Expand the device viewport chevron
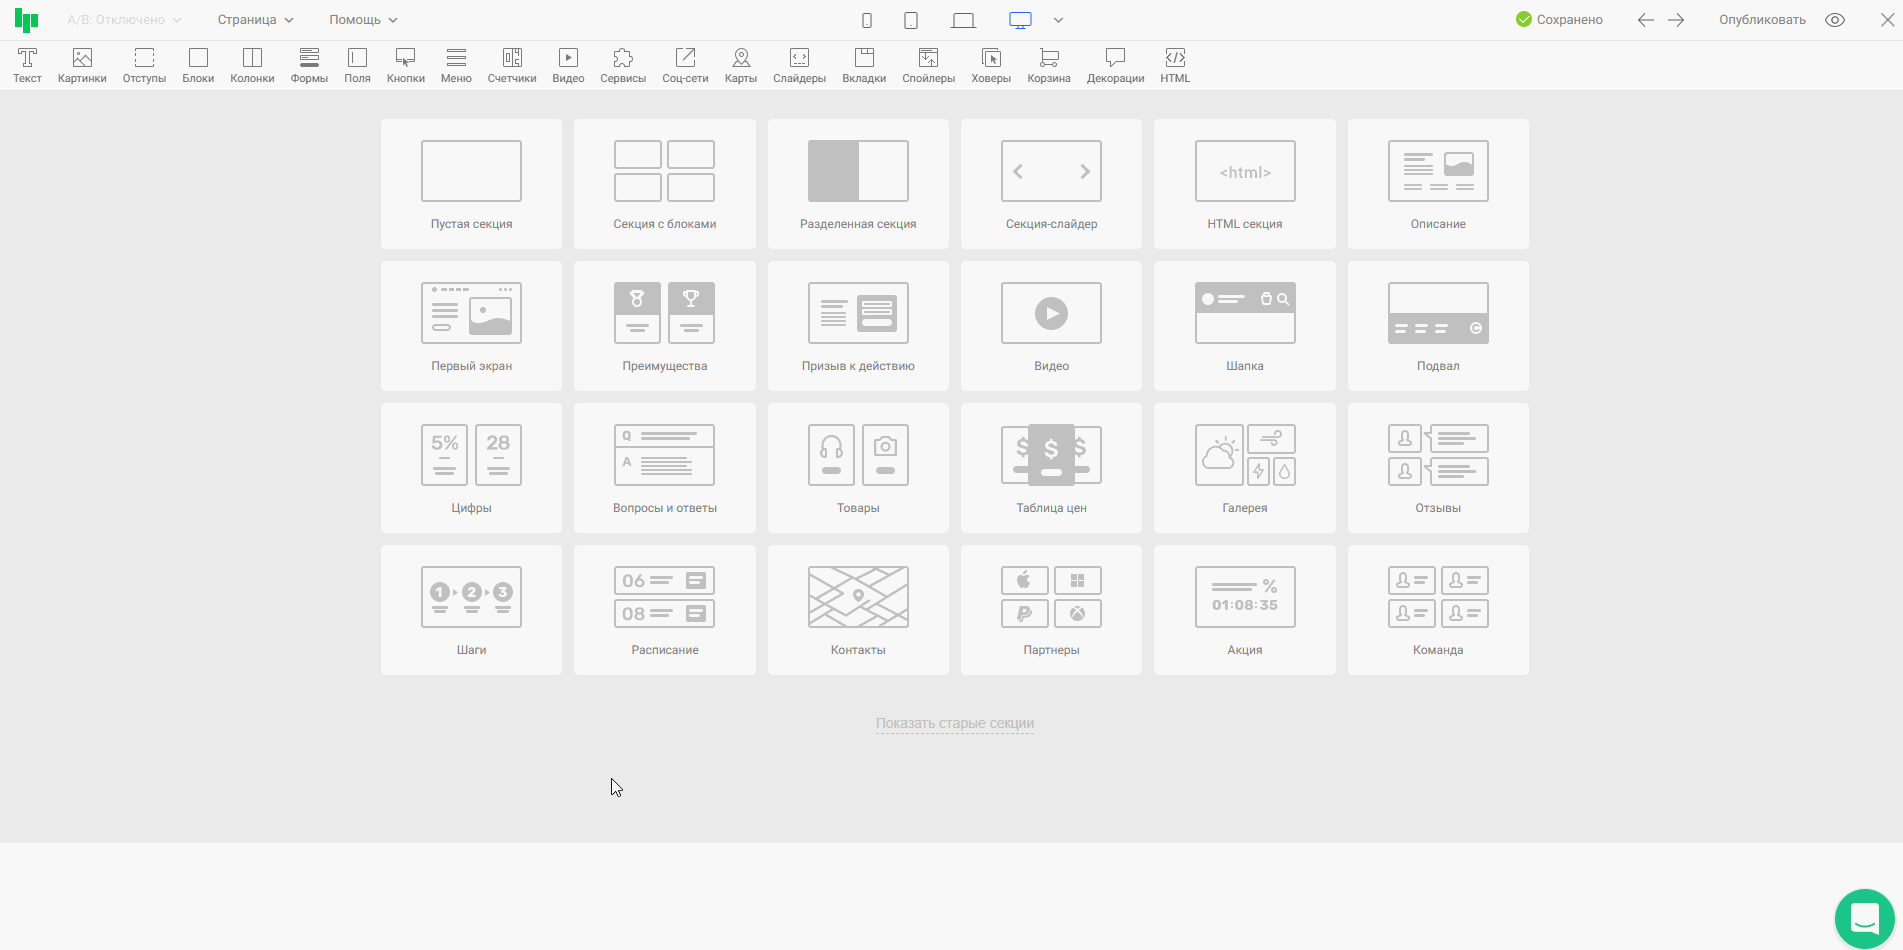 coord(1058,20)
